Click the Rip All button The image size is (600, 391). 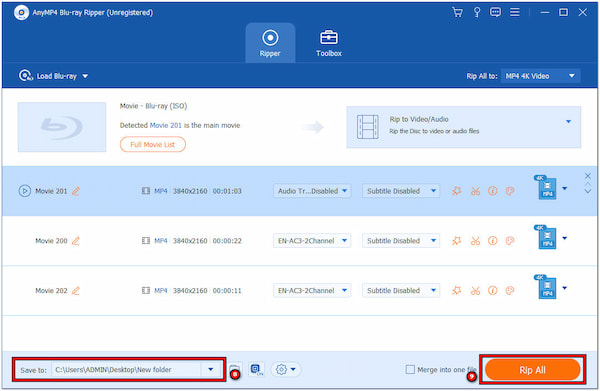click(533, 370)
